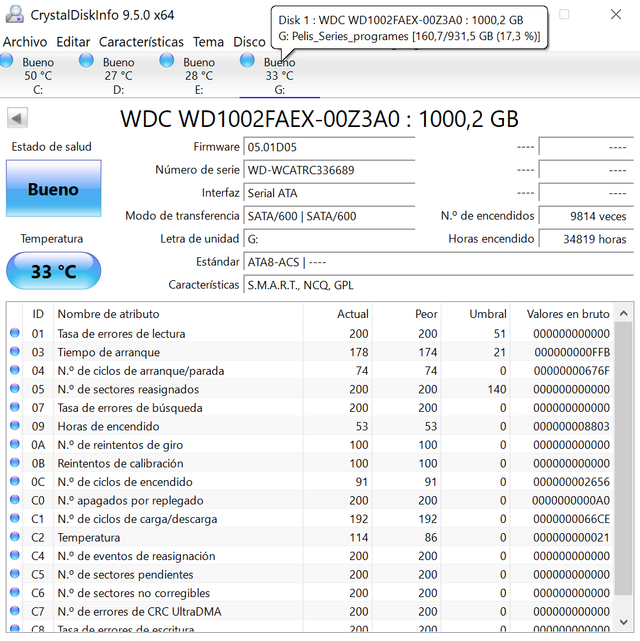640x641 pixels.
Task: Click status dot for Tiempo de arranque row
Action: tap(15, 351)
